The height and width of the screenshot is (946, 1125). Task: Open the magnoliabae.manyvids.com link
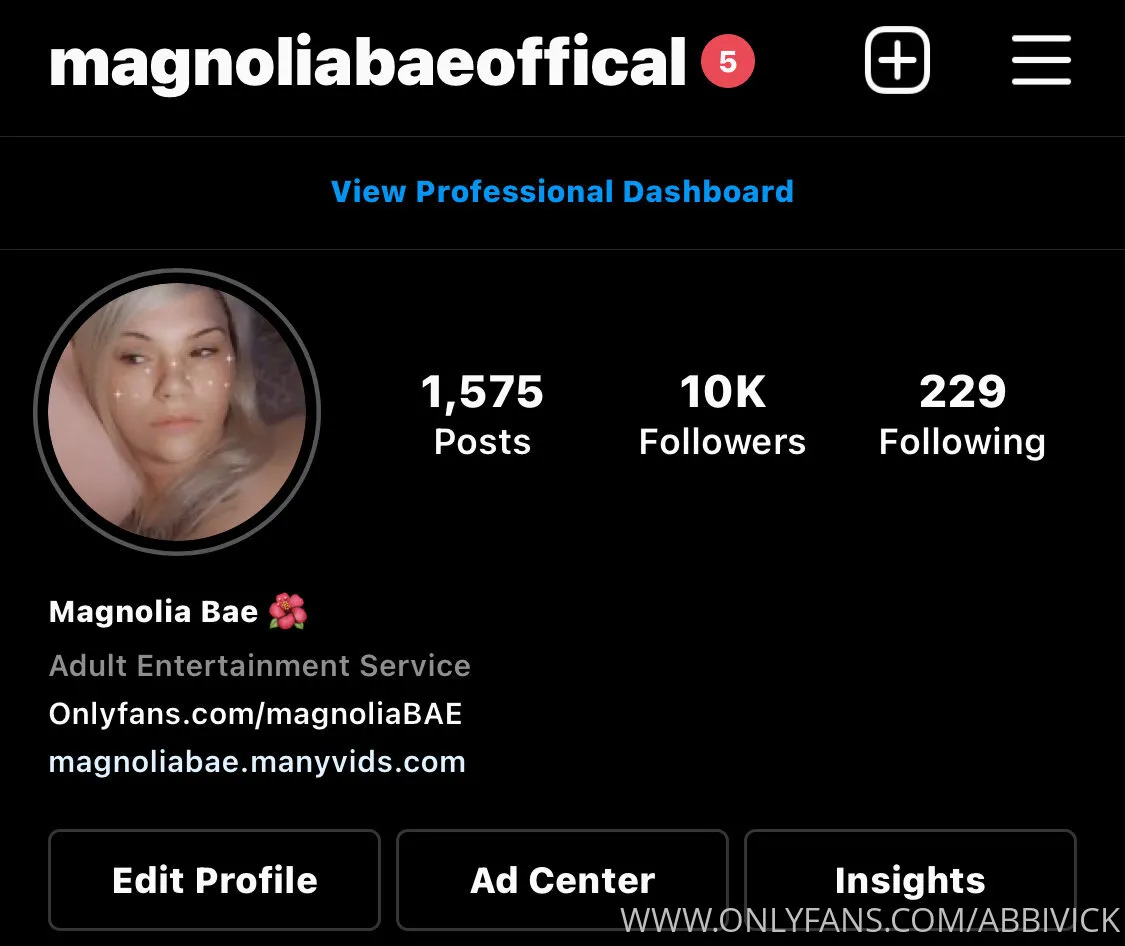(257, 762)
